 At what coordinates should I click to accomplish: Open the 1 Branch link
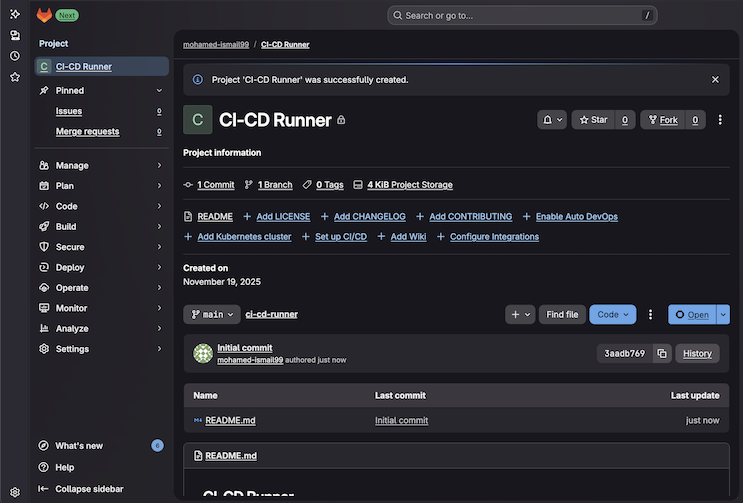[x=275, y=185]
